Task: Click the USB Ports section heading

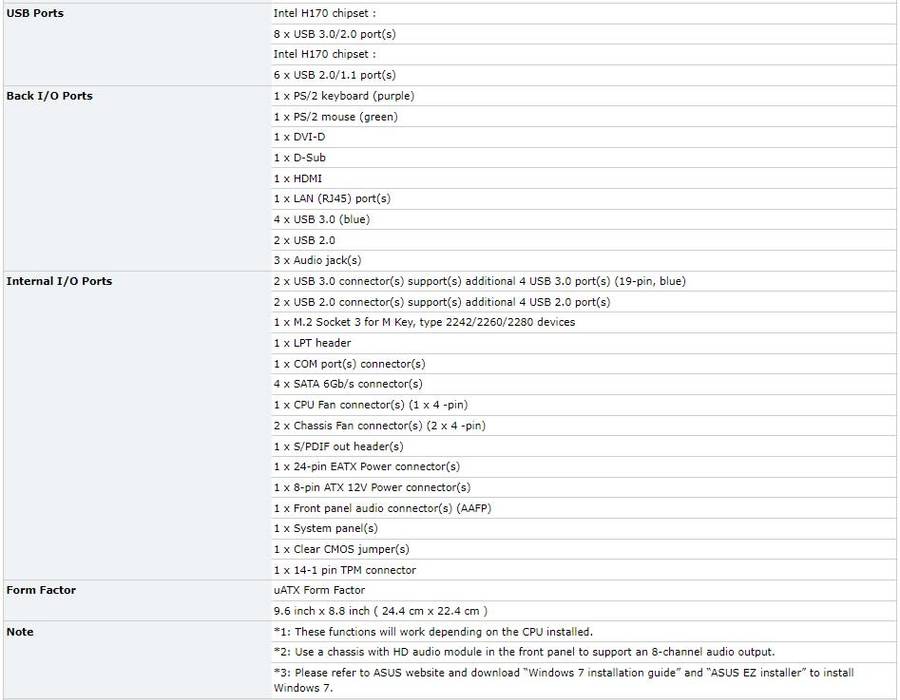Action: [35, 13]
